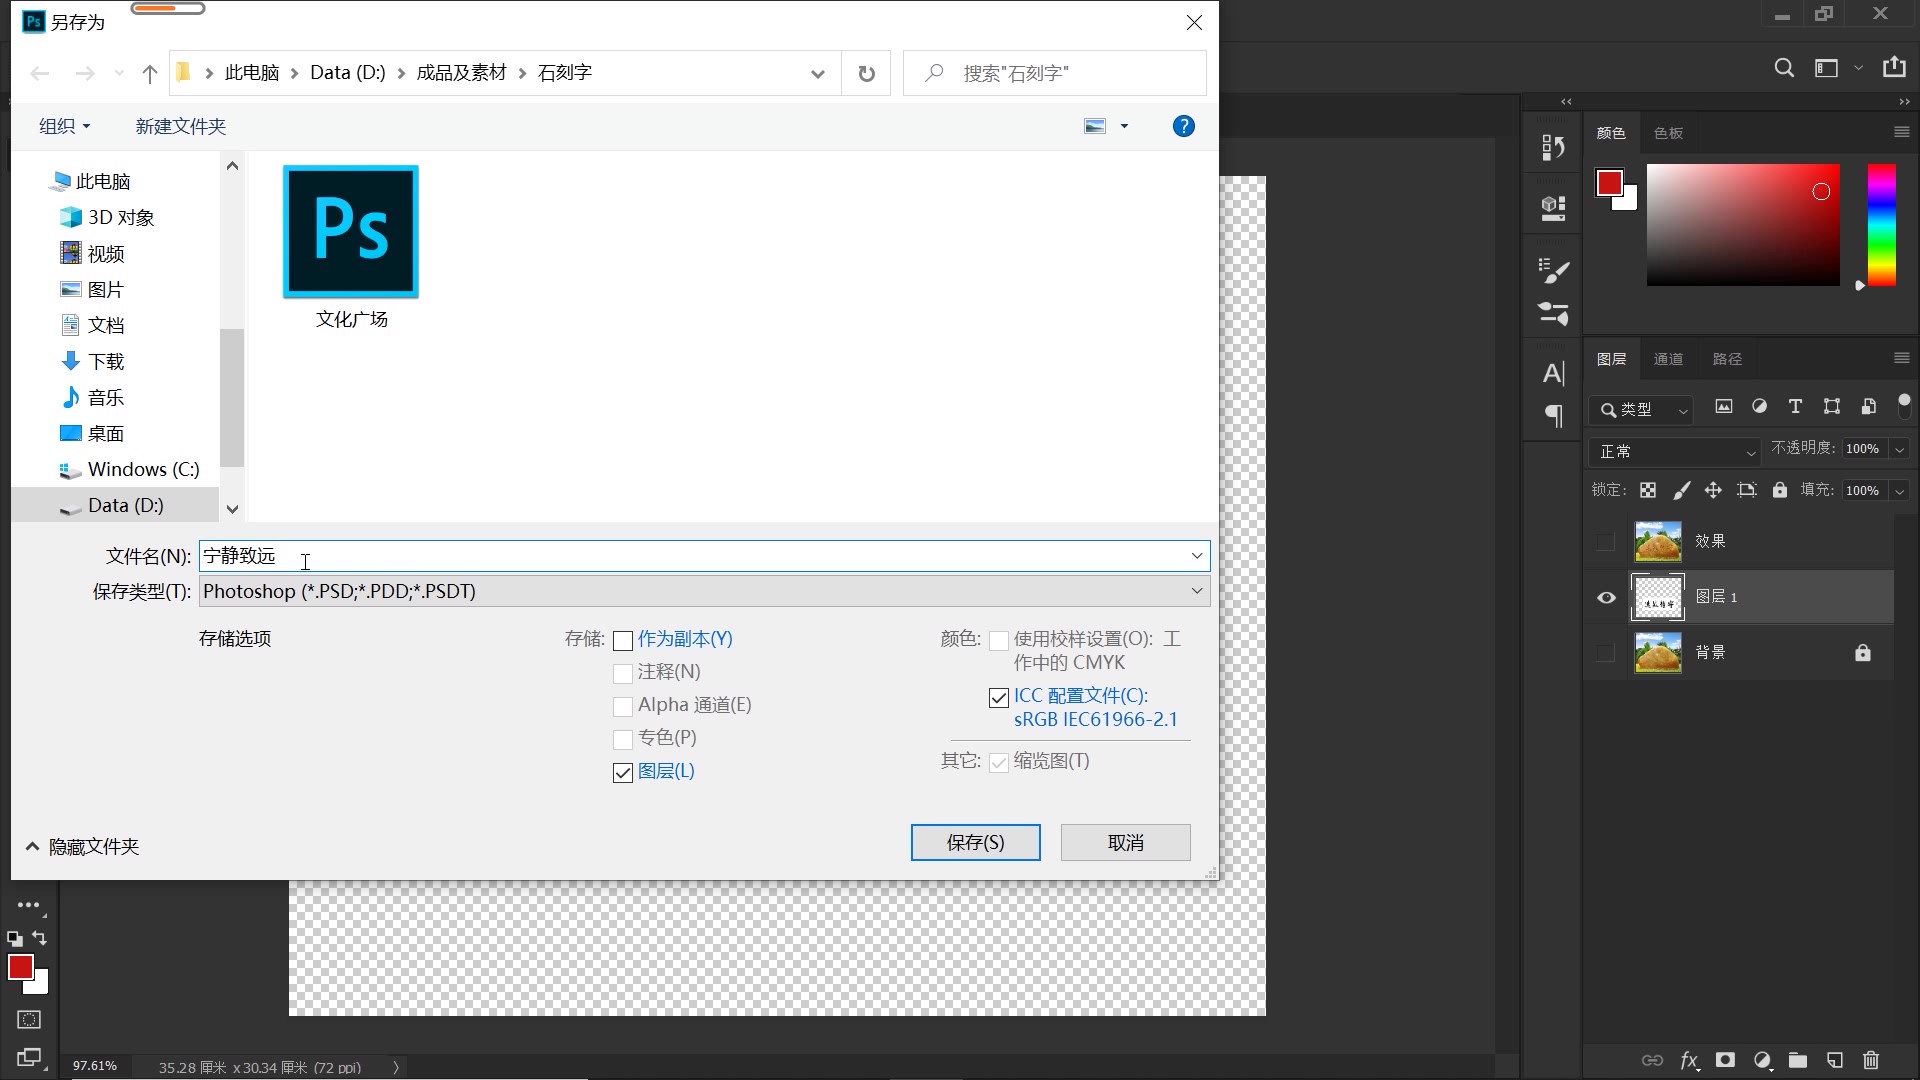This screenshot has height=1080, width=1920.
Task: Create a new group folder icon
Action: (x=1798, y=1060)
